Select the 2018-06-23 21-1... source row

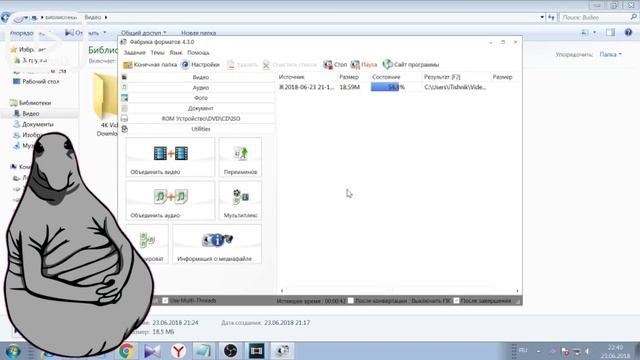(x=307, y=87)
